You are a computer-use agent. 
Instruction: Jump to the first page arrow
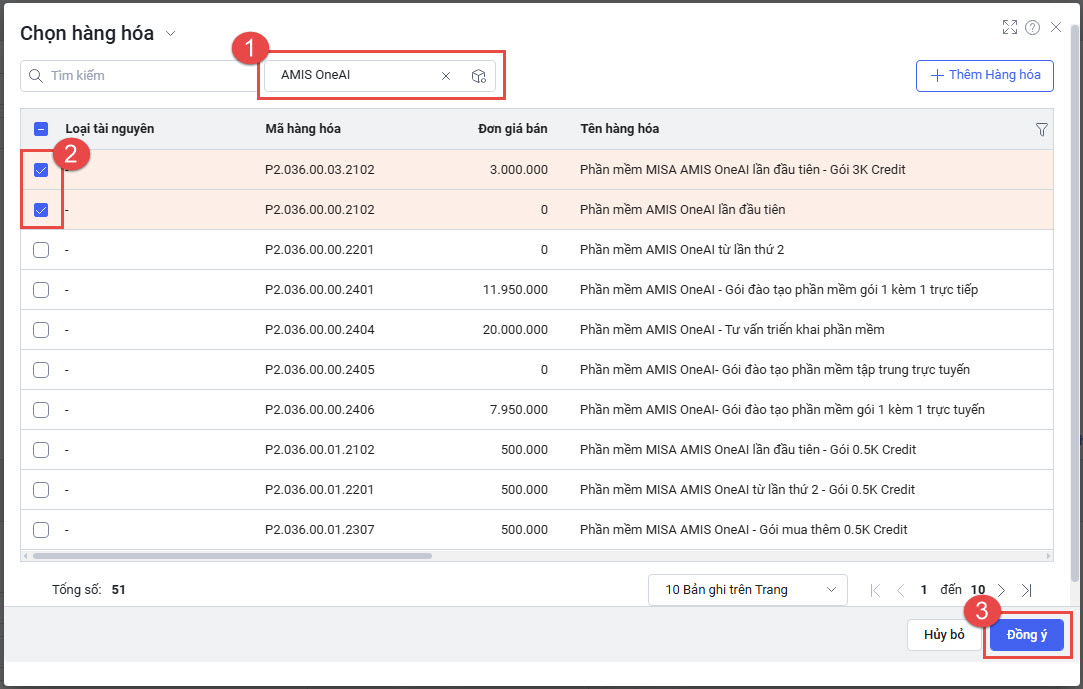tap(876, 590)
